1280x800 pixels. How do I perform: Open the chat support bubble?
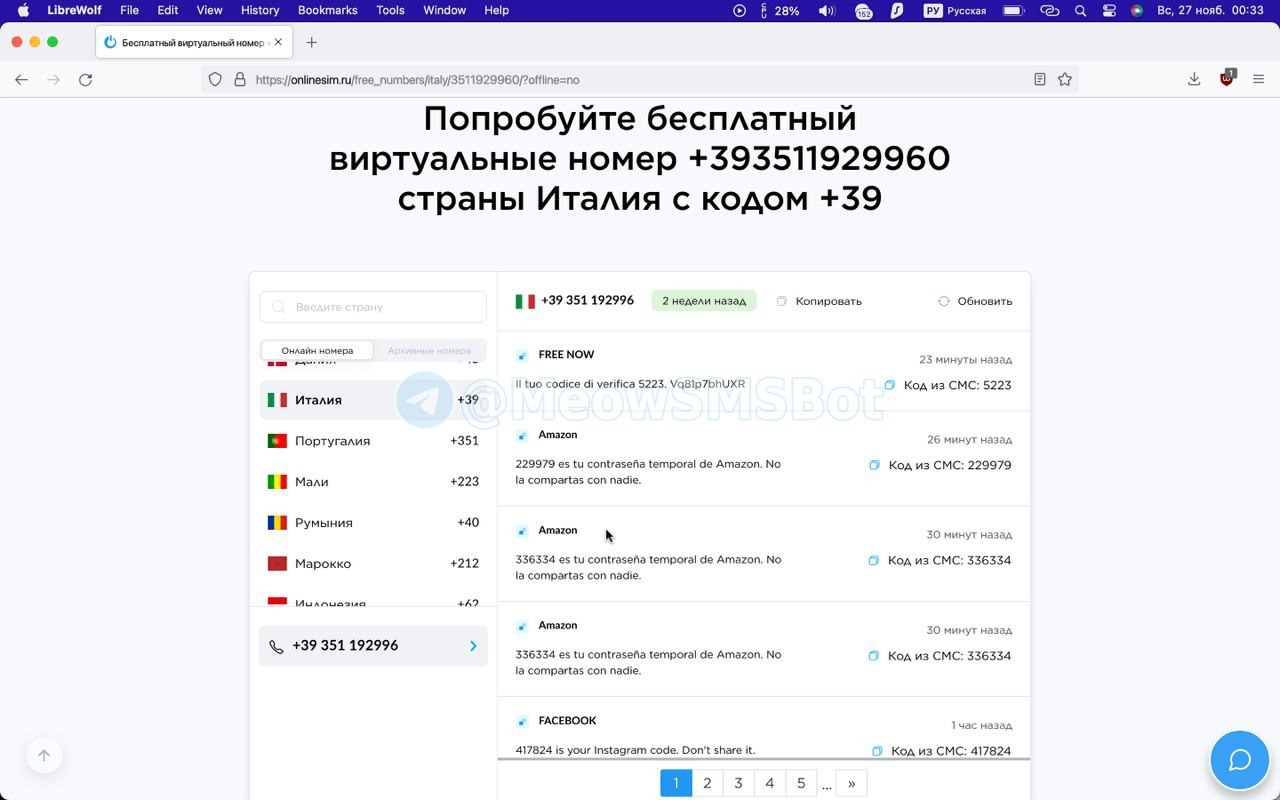[x=1240, y=760]
